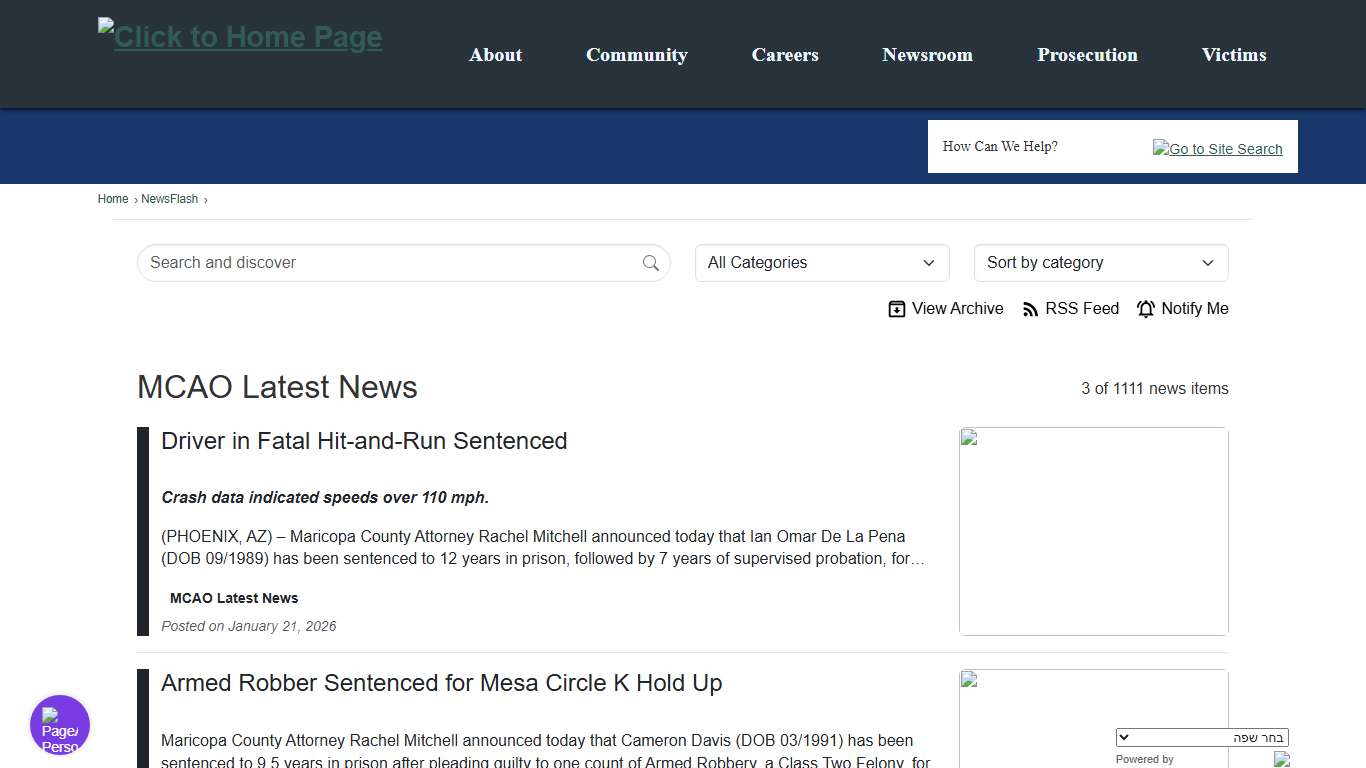
Task: Open the All Categories dropdown
Action: tap(821, 262)
